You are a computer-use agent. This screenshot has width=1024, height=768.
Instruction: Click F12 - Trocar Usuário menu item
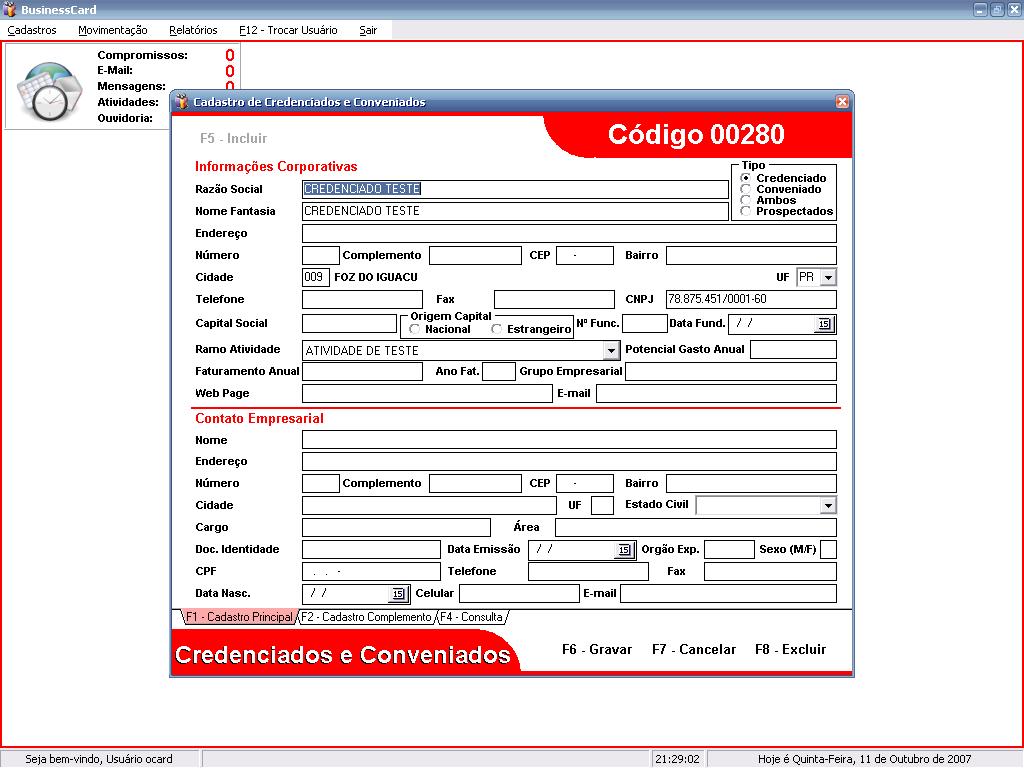[288, 30]
